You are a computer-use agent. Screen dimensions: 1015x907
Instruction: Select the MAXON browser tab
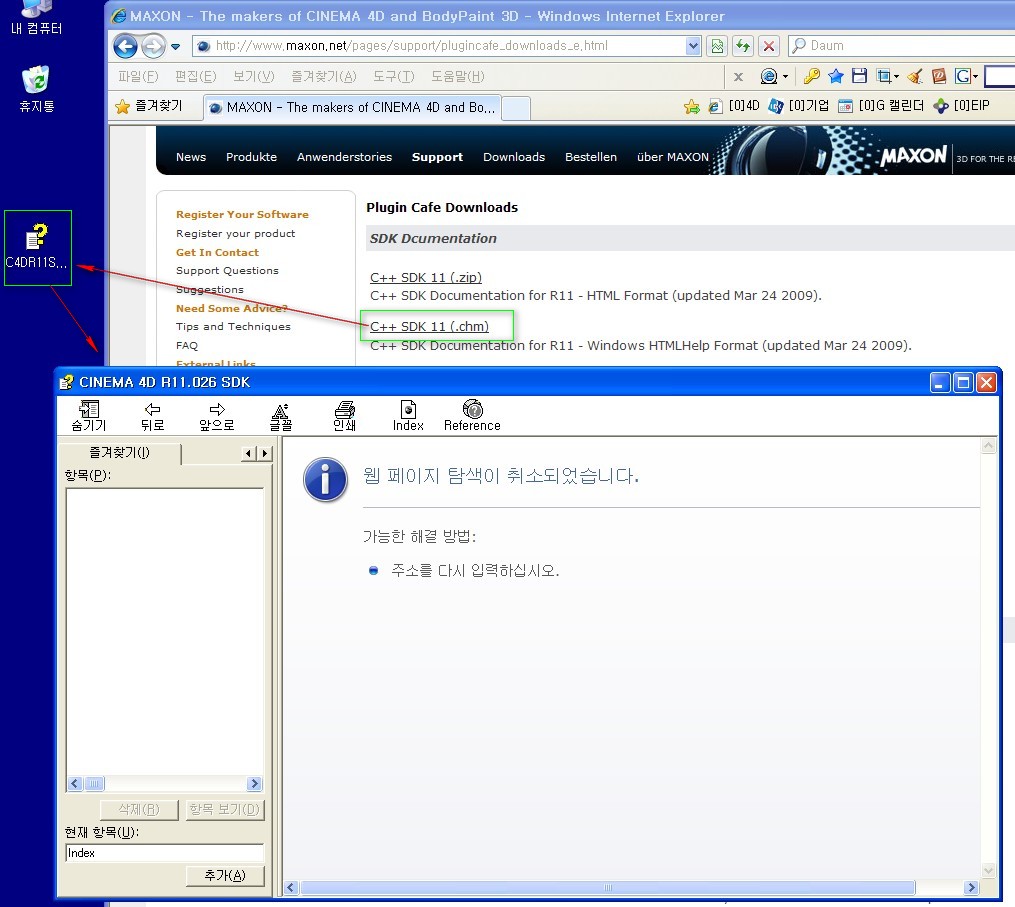[353, 107]
